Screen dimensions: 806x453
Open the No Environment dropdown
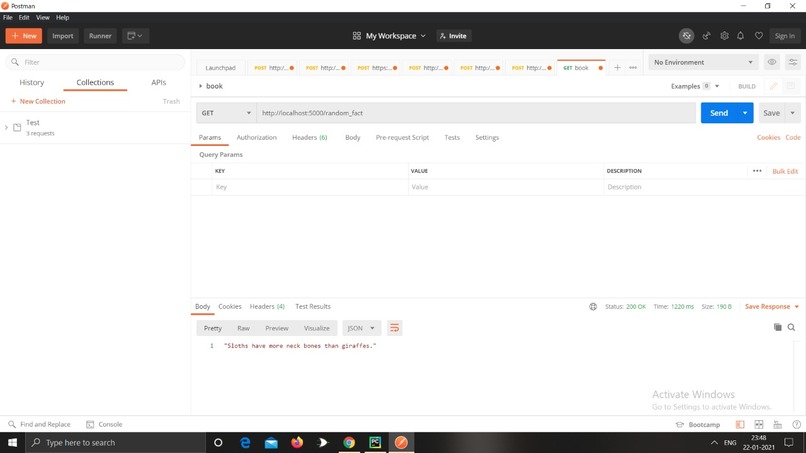(703, 62)
